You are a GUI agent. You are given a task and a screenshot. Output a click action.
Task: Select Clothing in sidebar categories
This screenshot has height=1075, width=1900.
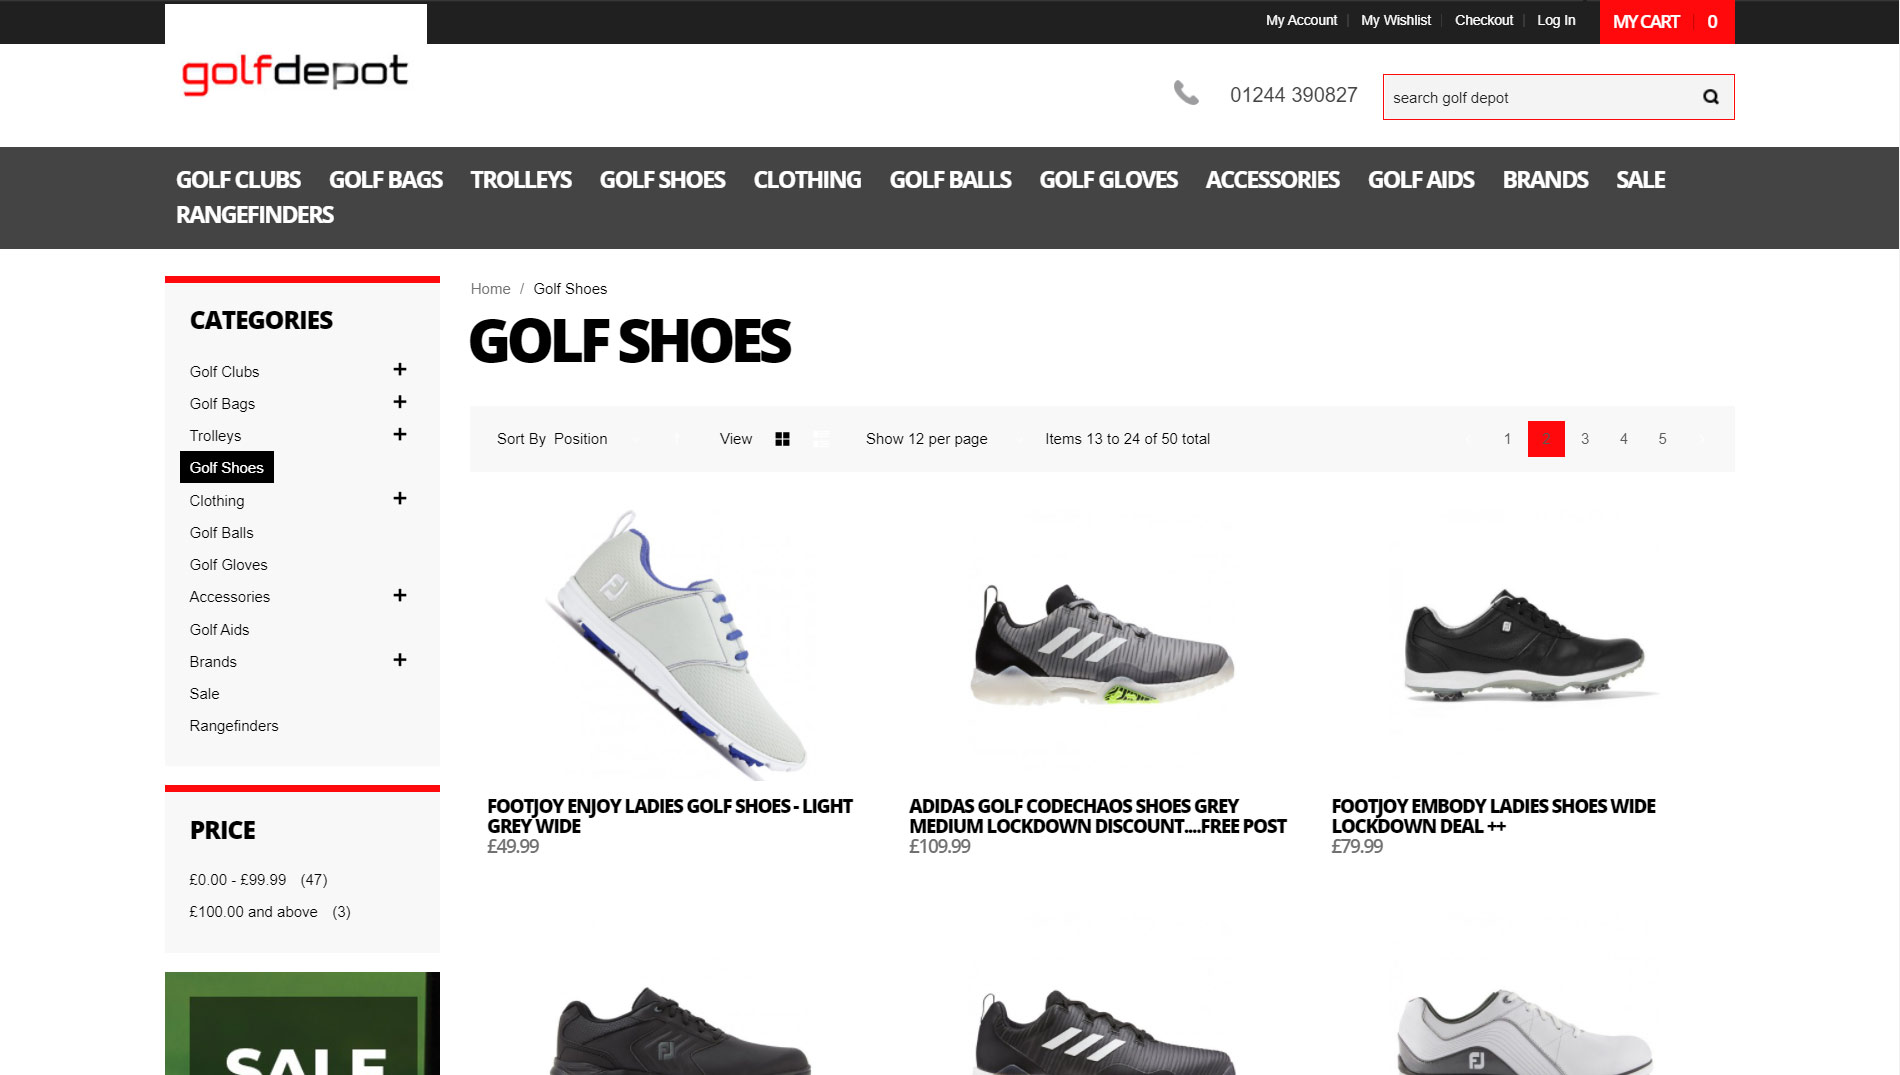click(x=217, y=501)
